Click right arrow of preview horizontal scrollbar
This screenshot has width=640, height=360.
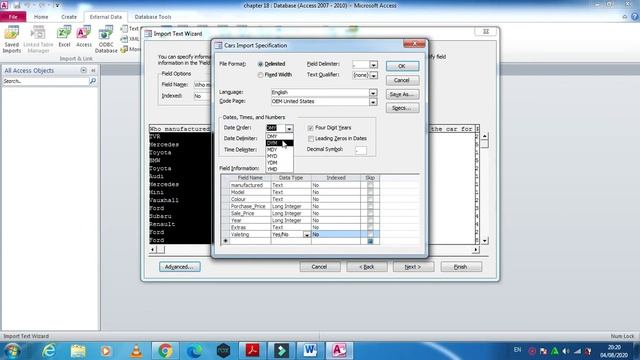click(476, 249)
